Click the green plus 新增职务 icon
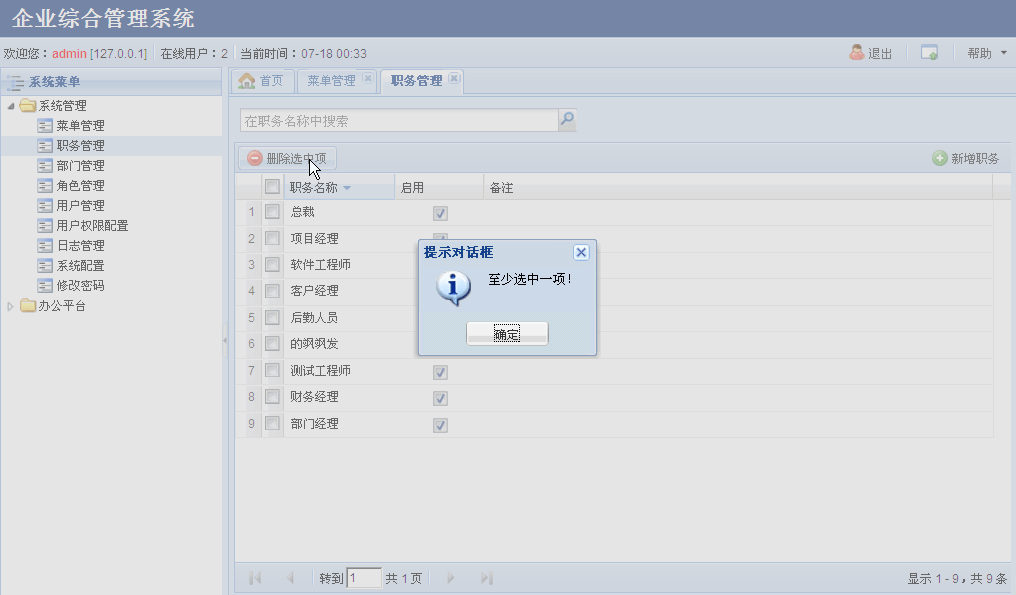This screenshot has height=595, width=1016. 940,158
